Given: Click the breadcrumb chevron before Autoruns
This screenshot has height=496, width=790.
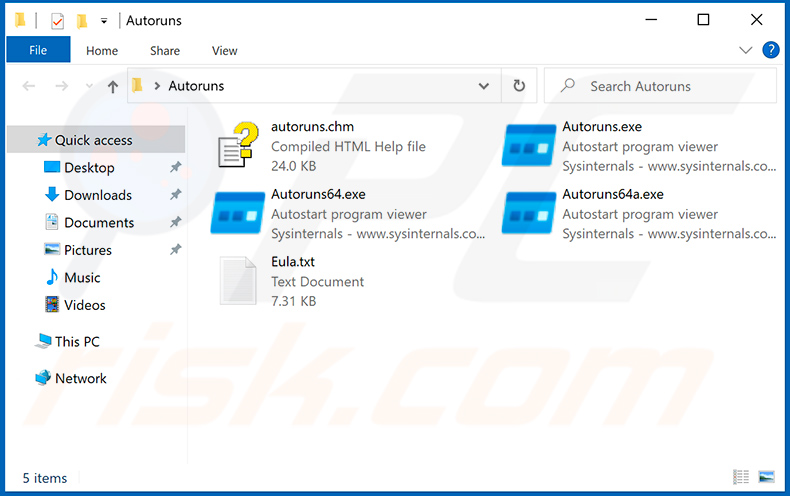Looking at the screenshot, I should [157, 86].
